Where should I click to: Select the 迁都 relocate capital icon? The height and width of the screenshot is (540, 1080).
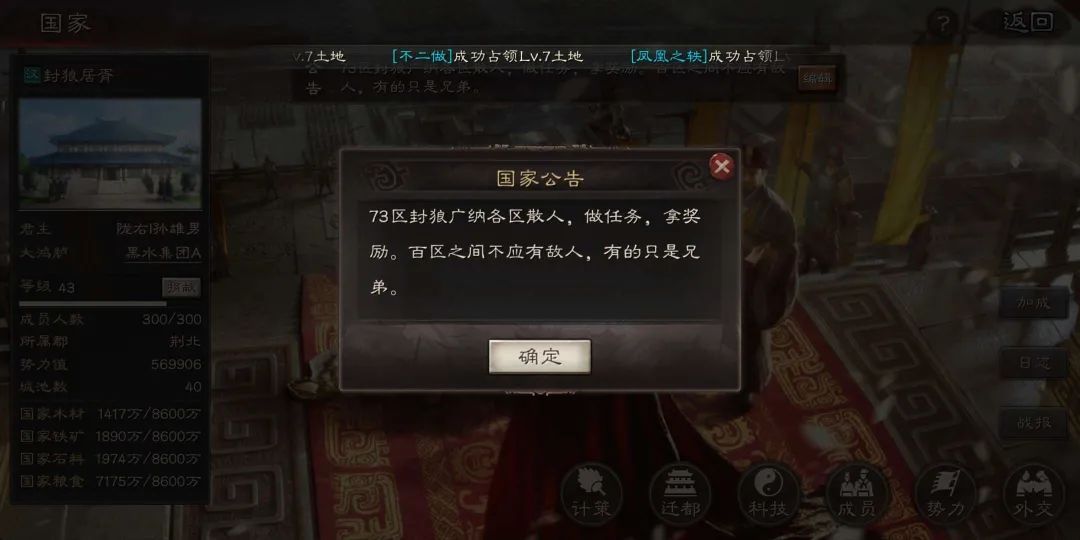click(x=681, y=494)
